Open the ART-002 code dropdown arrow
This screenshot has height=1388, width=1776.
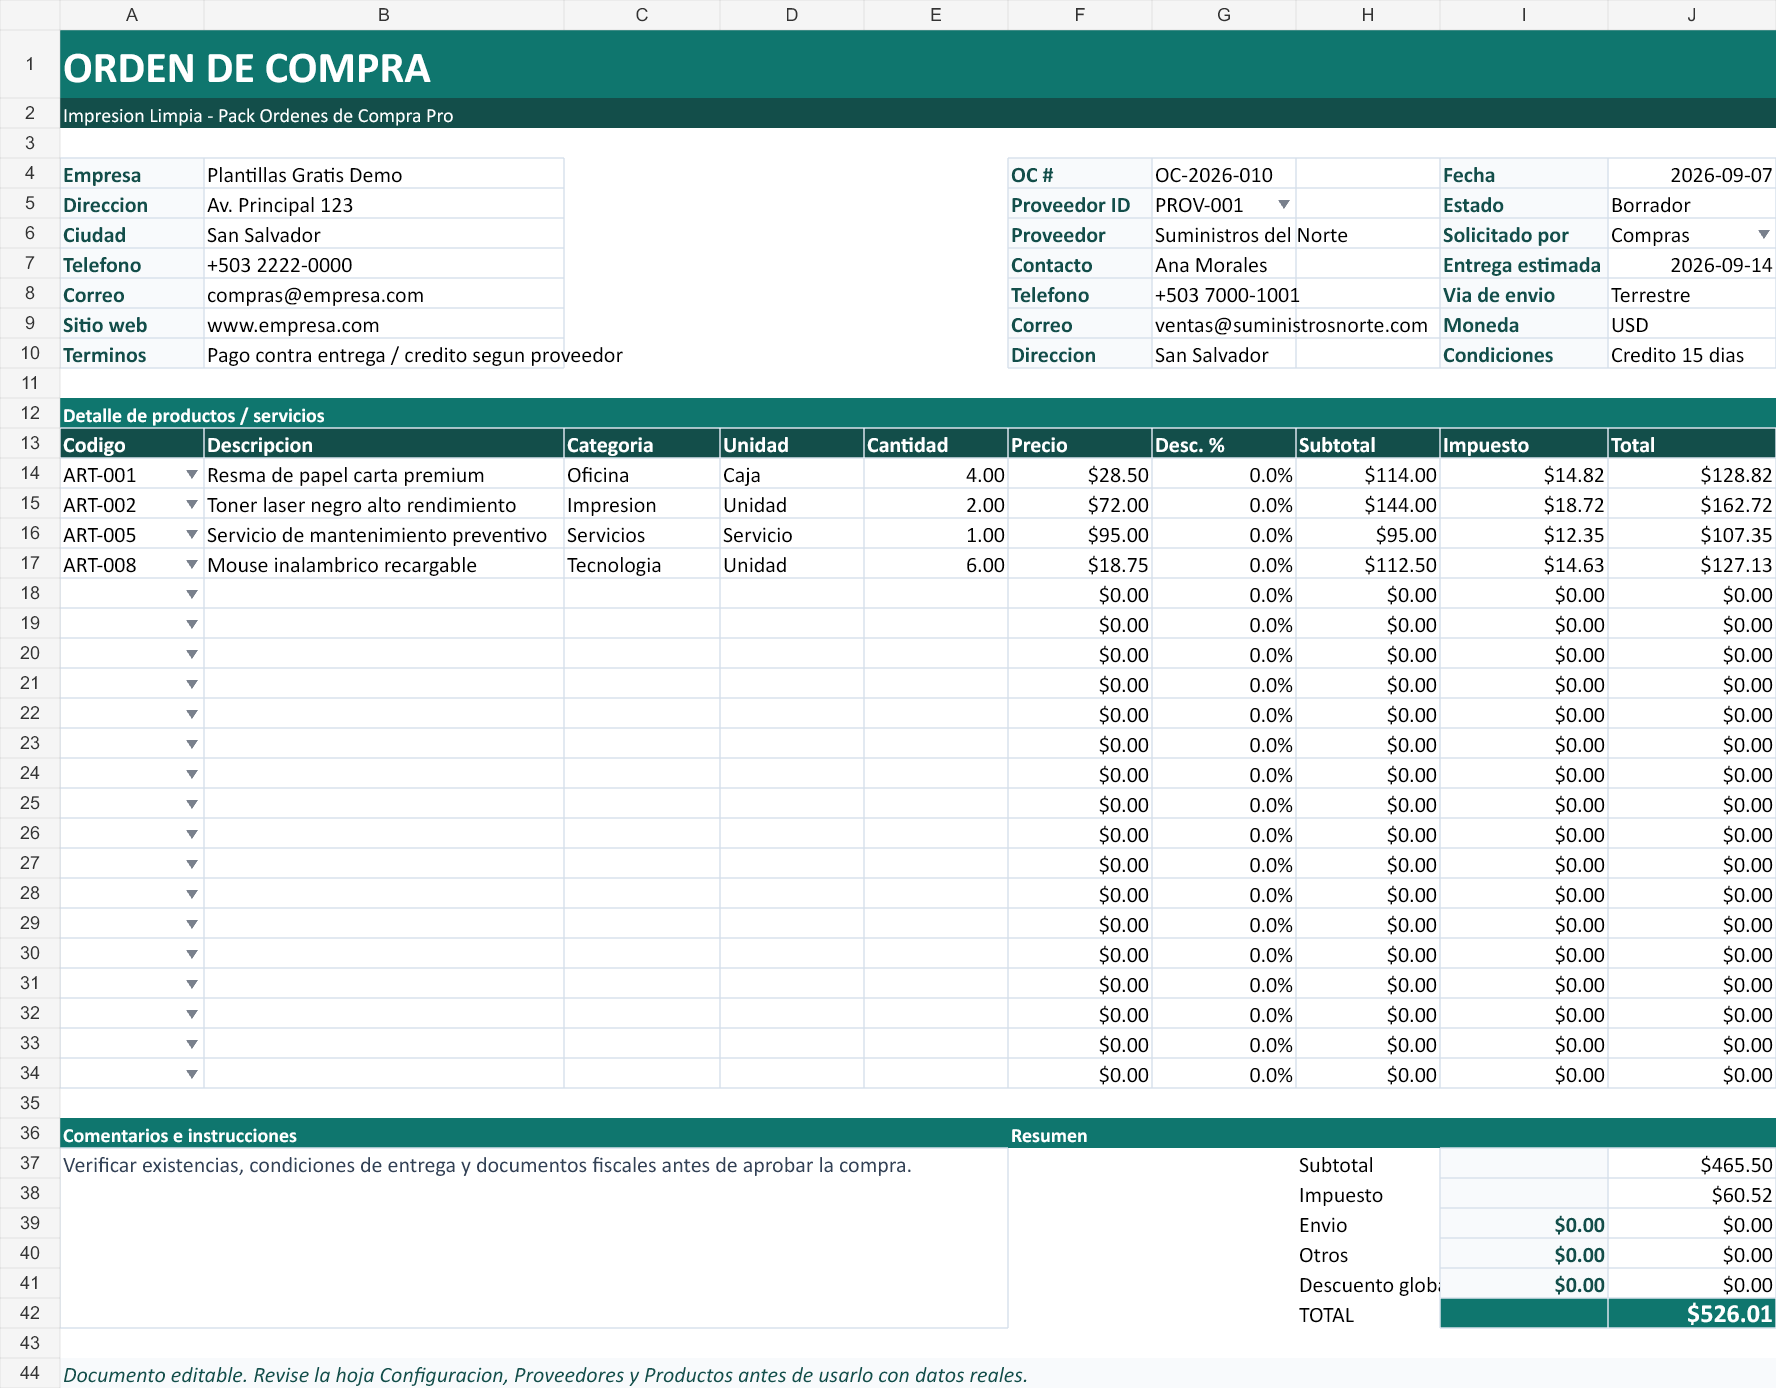click(191, 505)
